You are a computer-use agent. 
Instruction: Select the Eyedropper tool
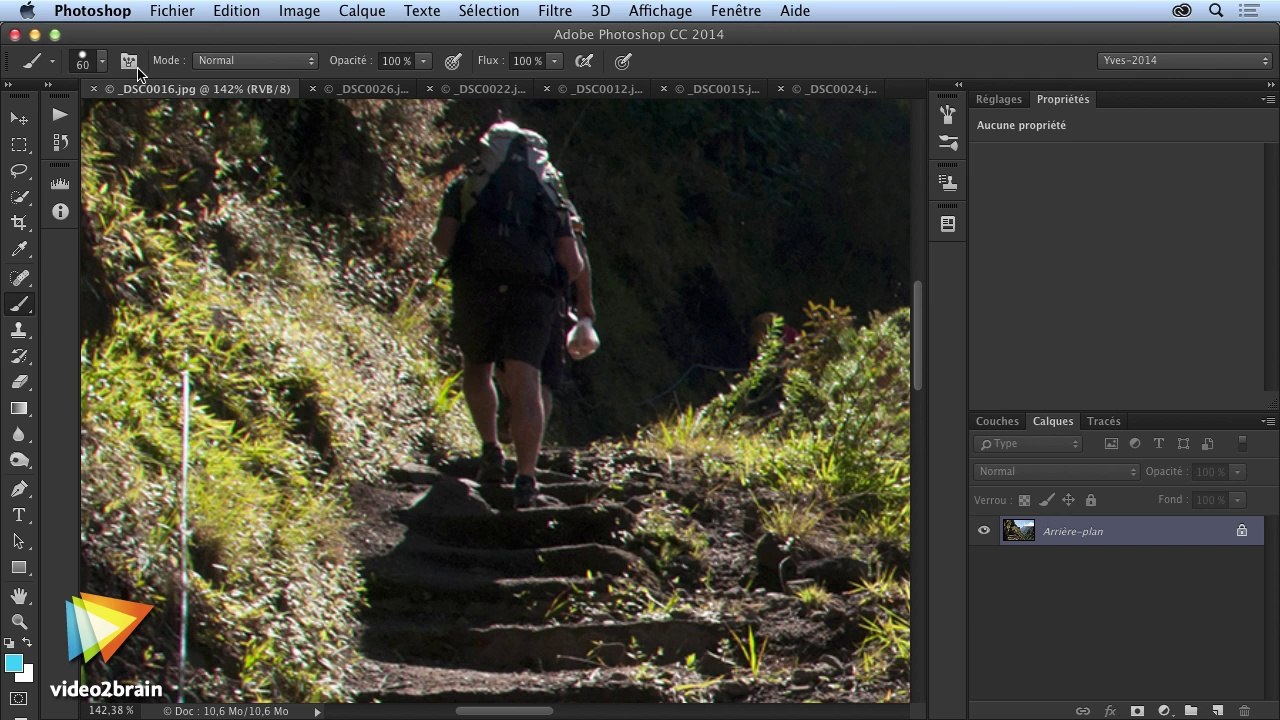[19, 250]
